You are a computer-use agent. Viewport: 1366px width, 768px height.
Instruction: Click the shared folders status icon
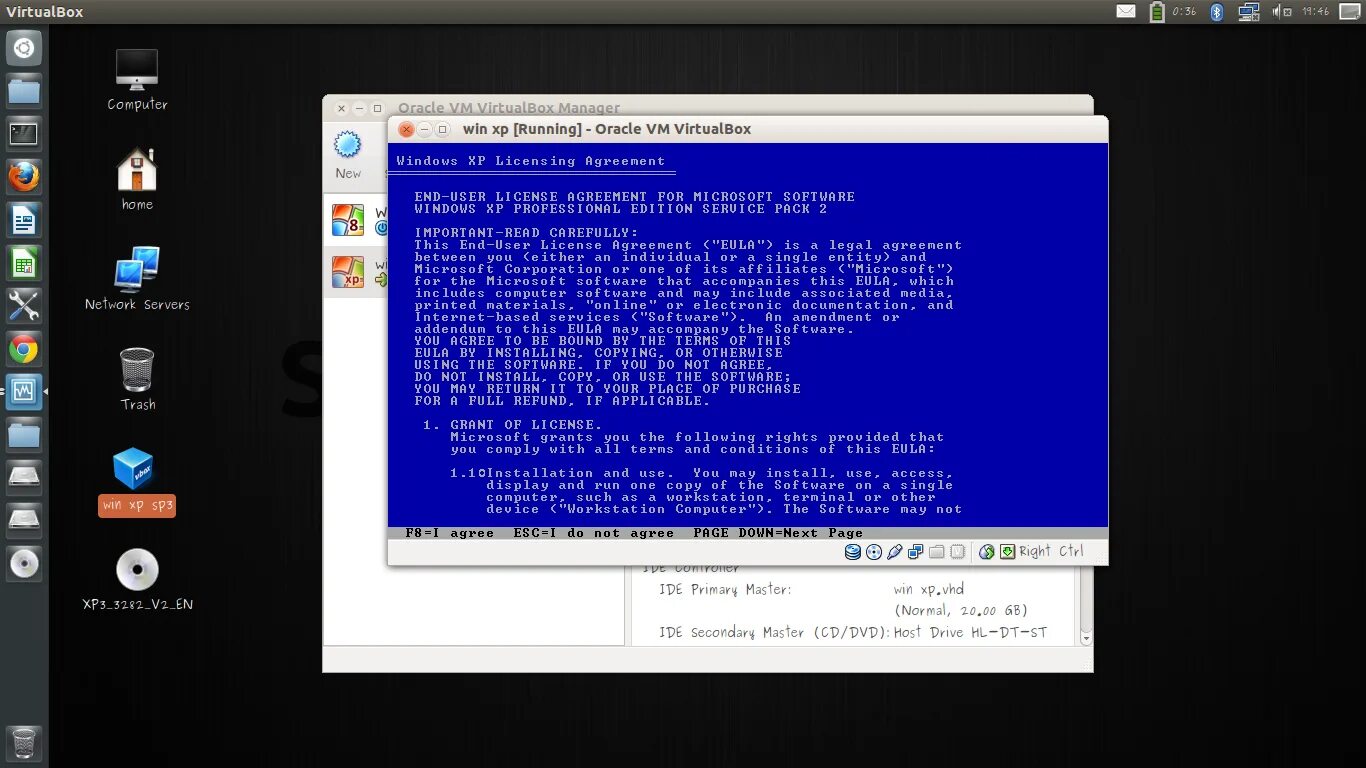937,552
